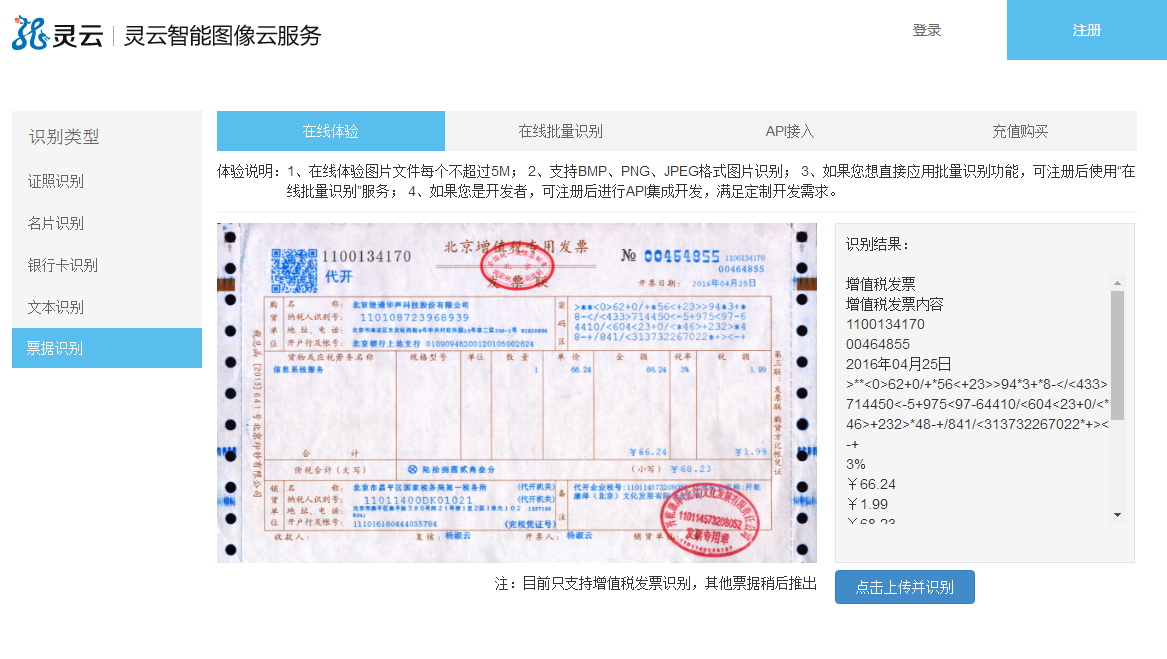This screenshot has height=659, width=1167.
Task: Open the 在线批量识别 tab
Action: pos(560,131)
